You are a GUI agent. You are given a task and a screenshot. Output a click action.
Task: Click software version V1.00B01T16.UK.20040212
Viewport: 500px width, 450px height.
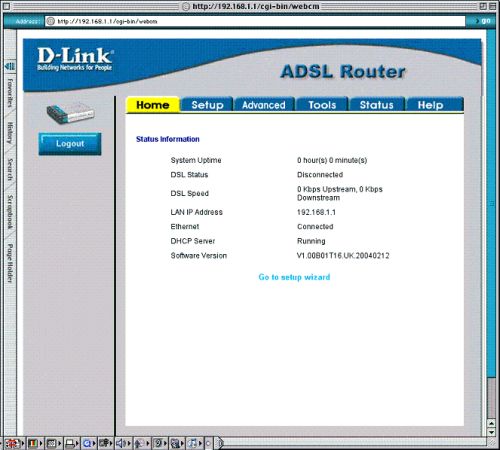[x=343, y=256]
